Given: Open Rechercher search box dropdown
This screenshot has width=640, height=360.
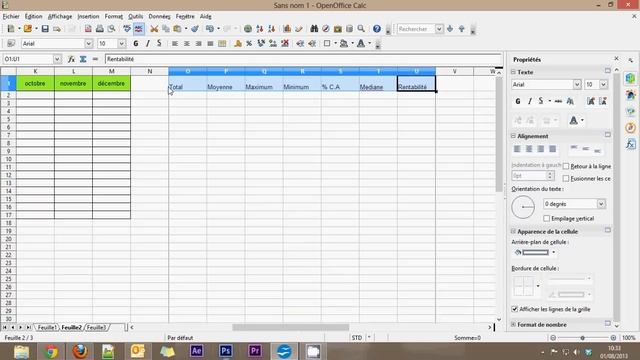Looking at the screenshot, I should [x=439, y=29].
